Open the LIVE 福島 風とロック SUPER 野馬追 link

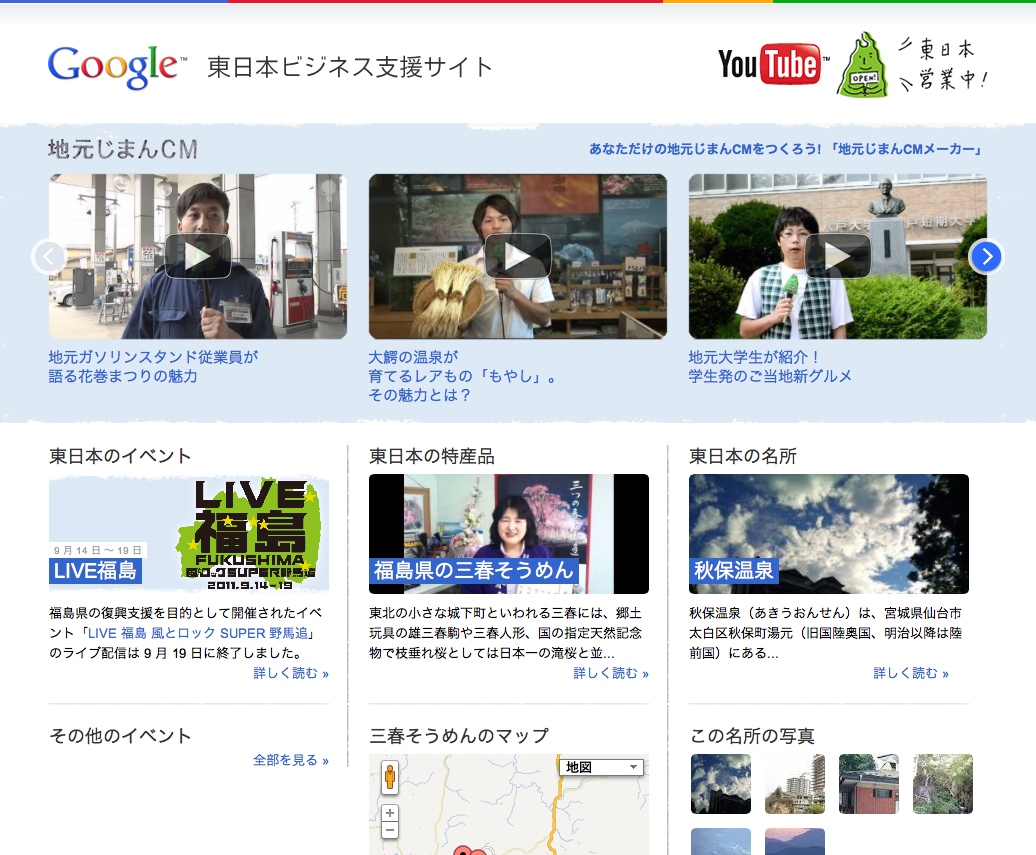(198, 633)
